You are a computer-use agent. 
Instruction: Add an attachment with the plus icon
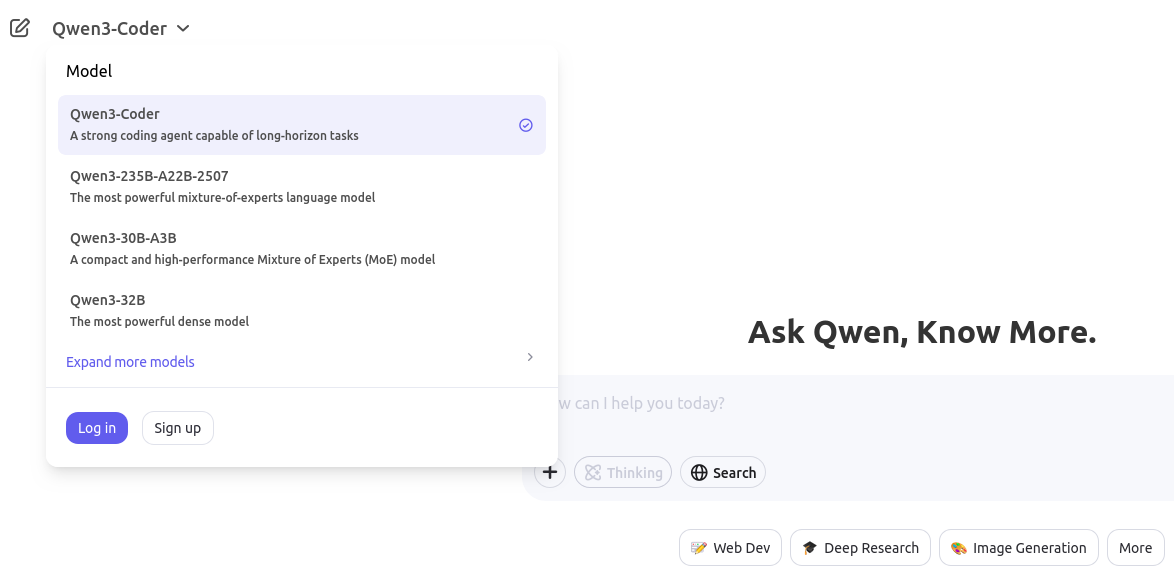(x=550, y=472)
